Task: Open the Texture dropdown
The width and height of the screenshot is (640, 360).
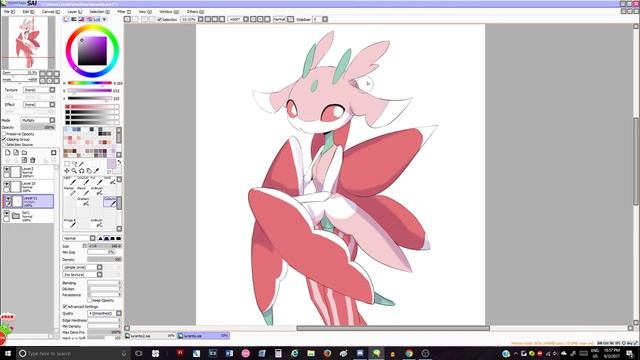Action: (x=39, y=90)
